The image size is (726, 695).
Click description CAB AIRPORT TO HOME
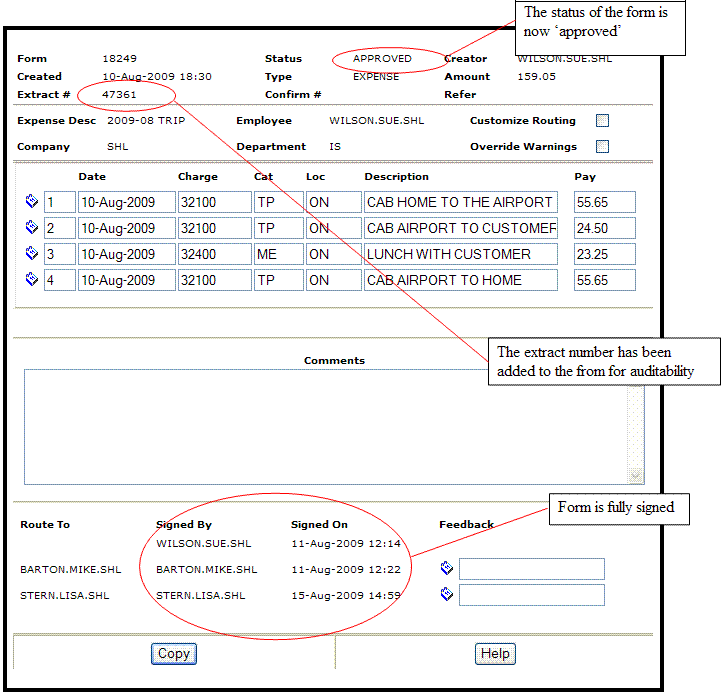(461, 280)
